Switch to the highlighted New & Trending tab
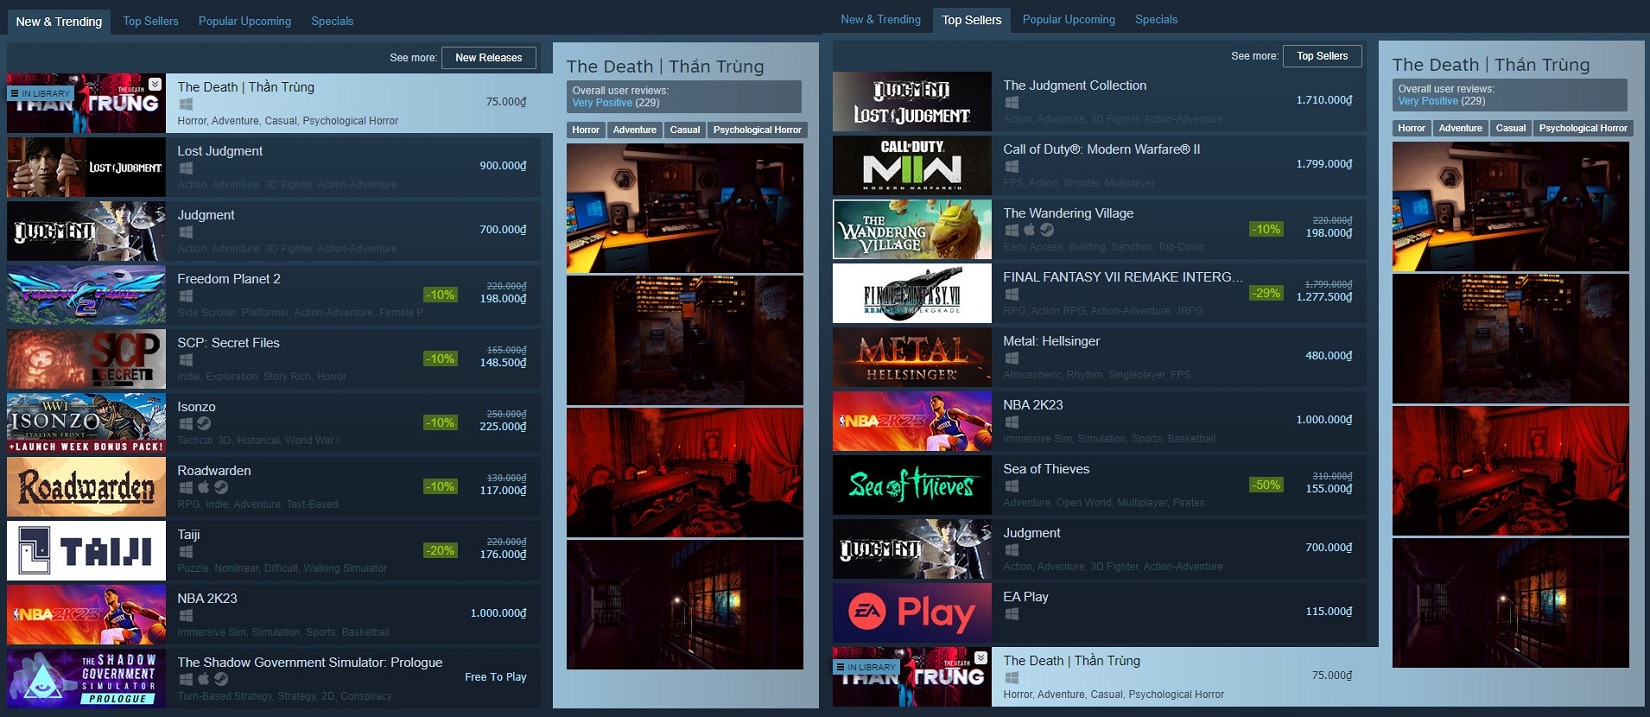Viewport: 1650px width, 717px height. point(59,21)
